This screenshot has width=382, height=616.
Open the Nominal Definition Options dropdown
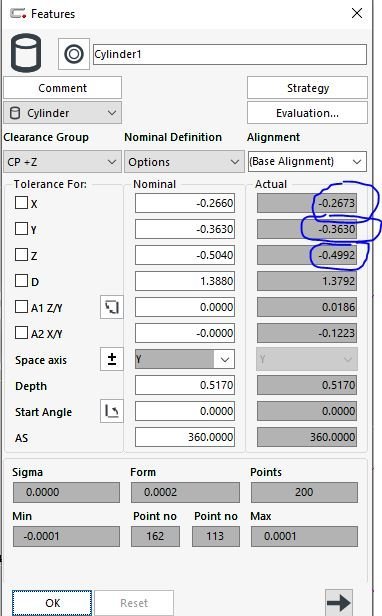pyautogui.click(x=184, y=162)
